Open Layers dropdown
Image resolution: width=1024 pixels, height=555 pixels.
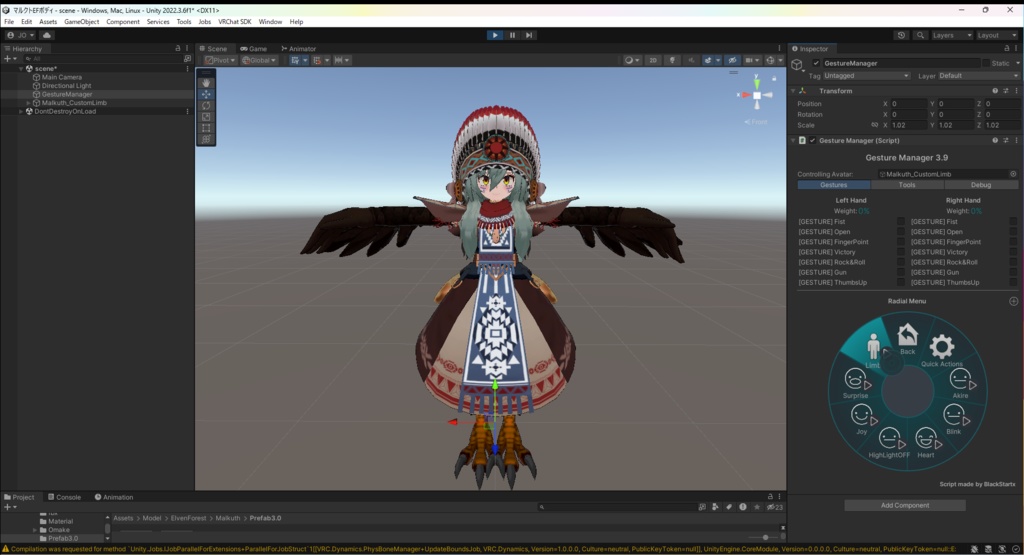pos(952,35)
